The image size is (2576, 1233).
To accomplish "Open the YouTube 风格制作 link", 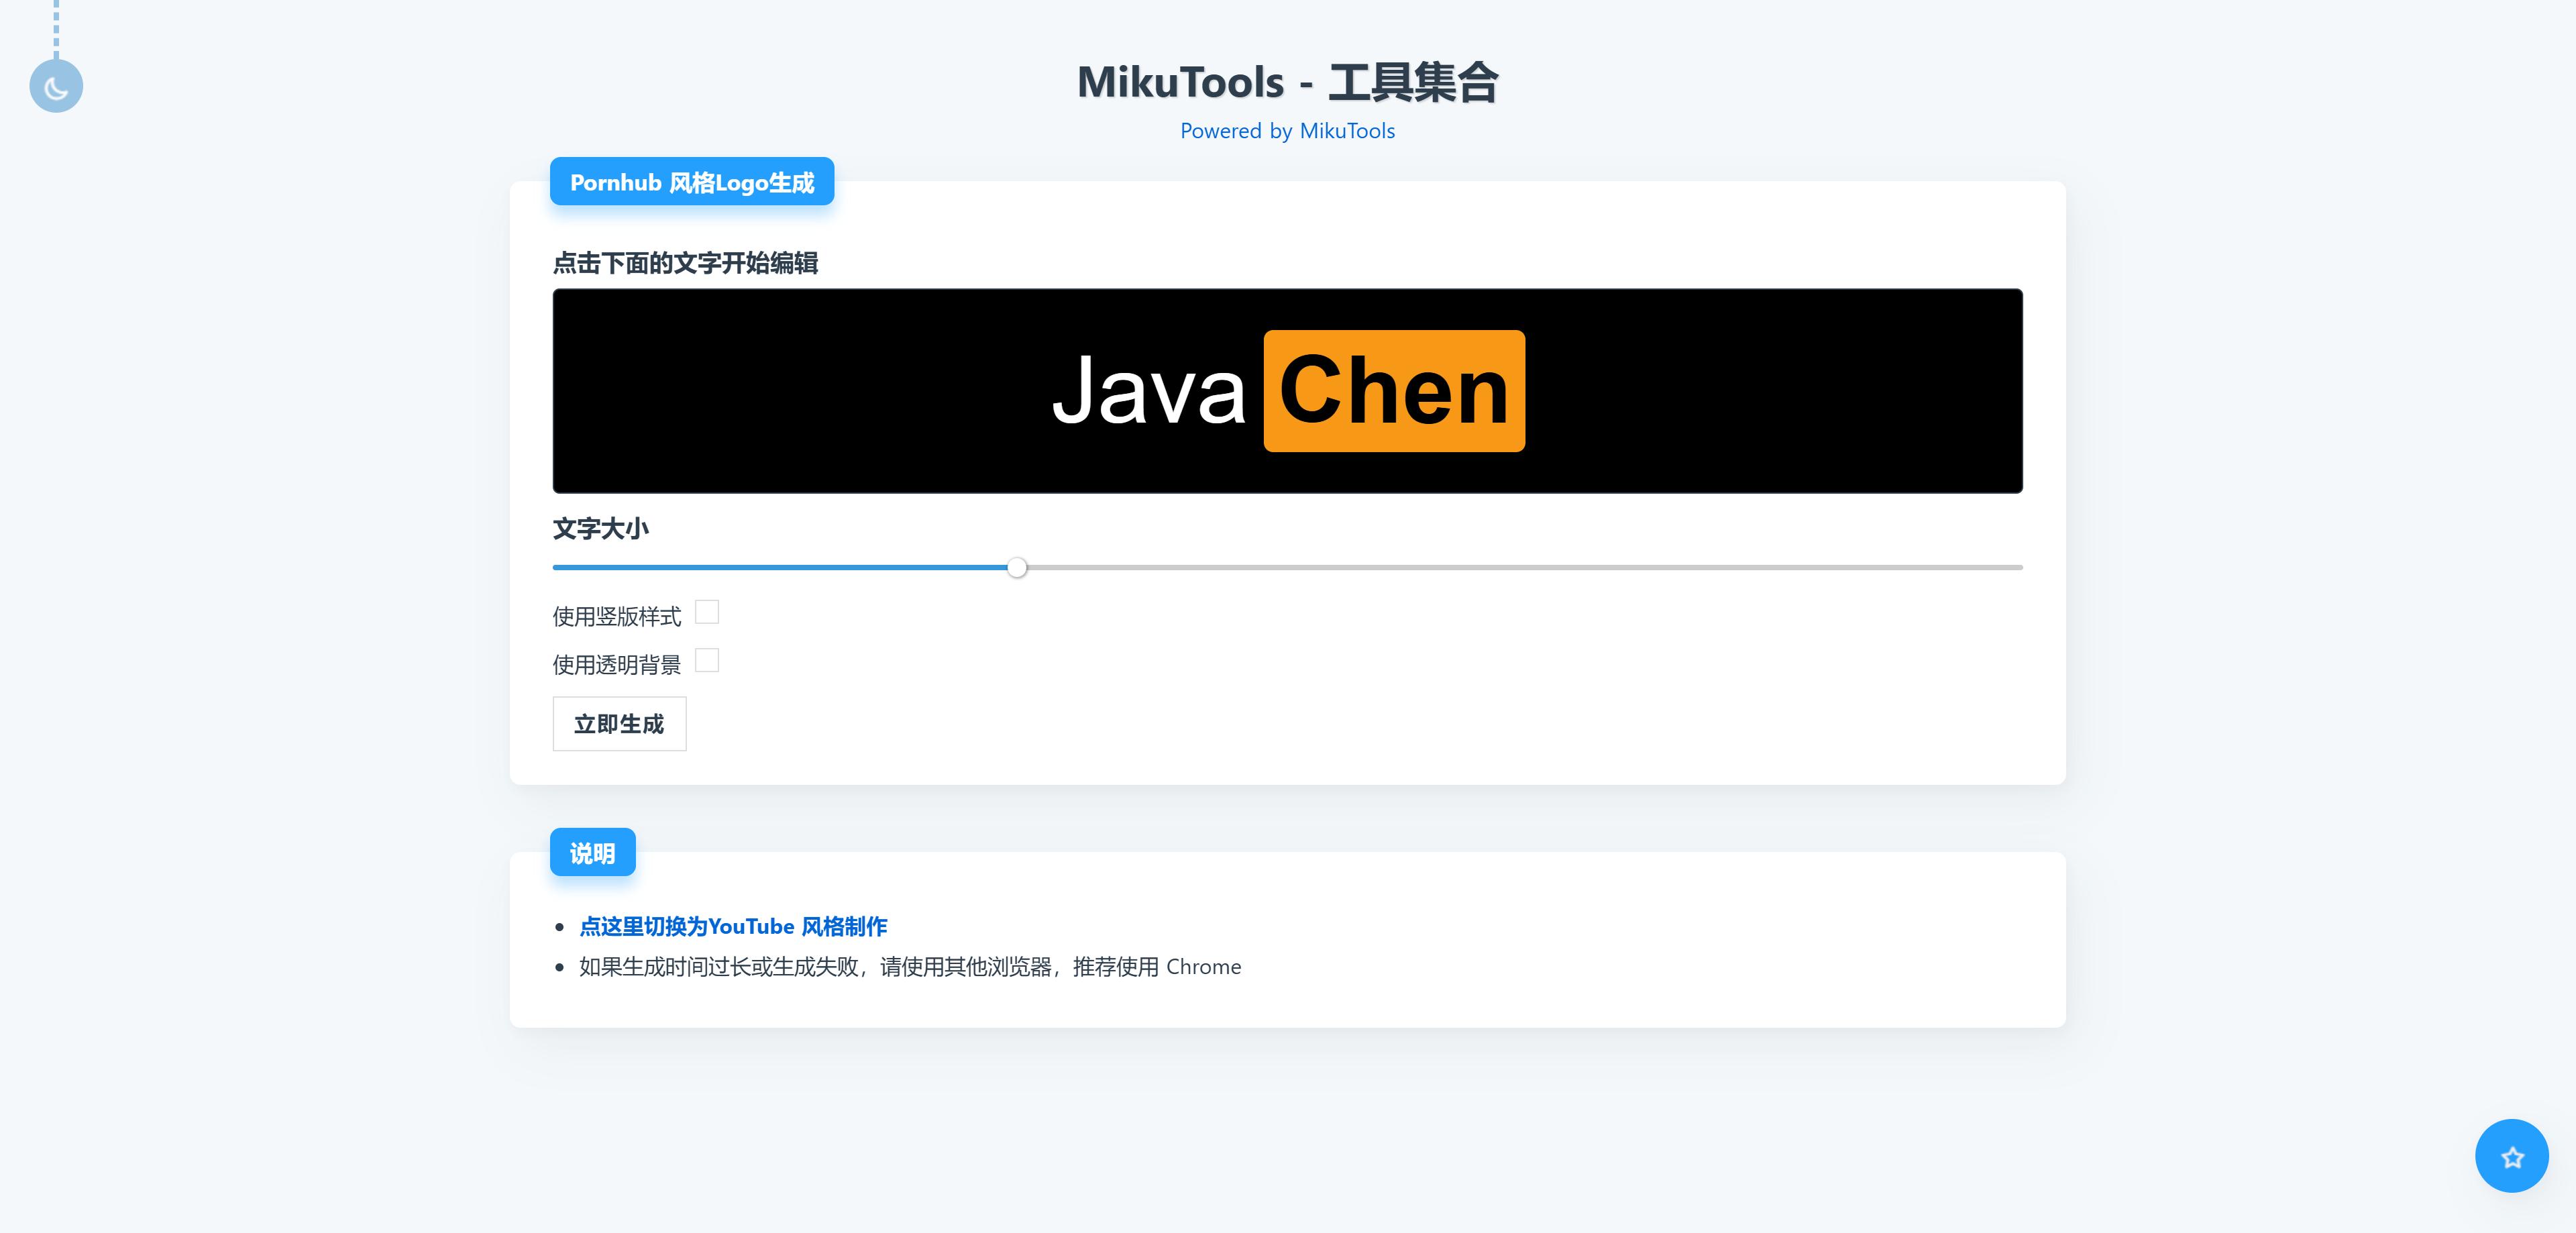I will click(733, 926).
